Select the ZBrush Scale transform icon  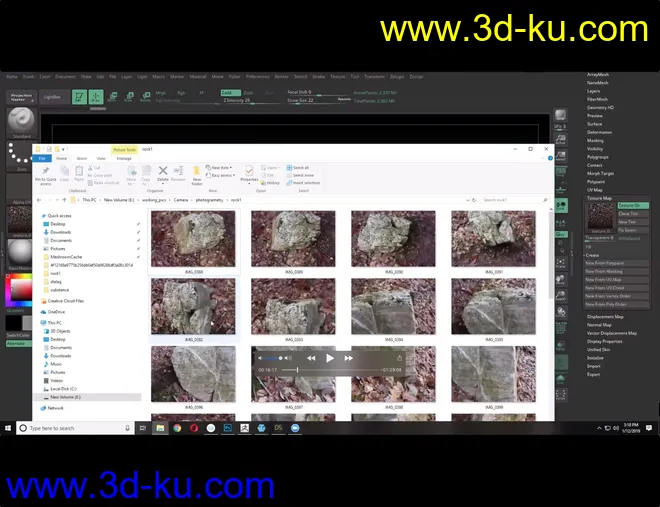click(129, 97)
